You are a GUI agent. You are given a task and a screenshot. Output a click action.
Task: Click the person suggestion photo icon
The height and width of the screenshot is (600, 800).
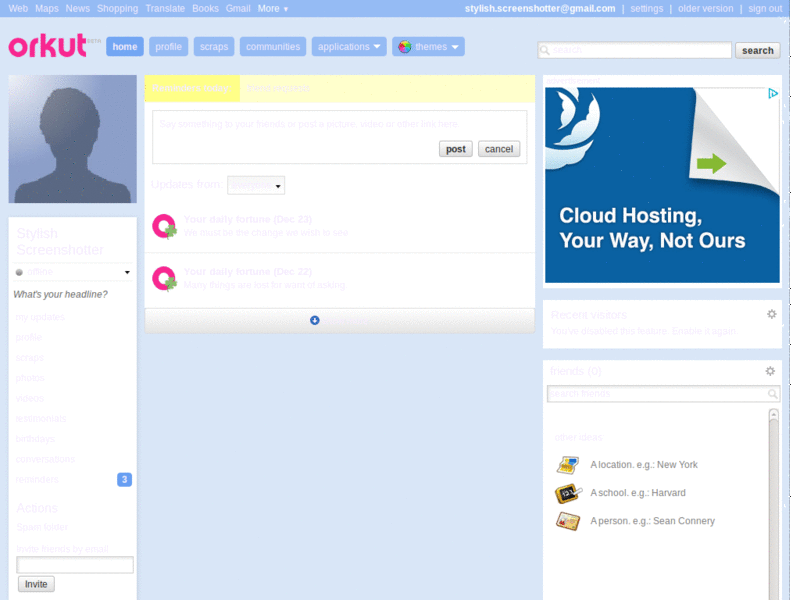568,521
